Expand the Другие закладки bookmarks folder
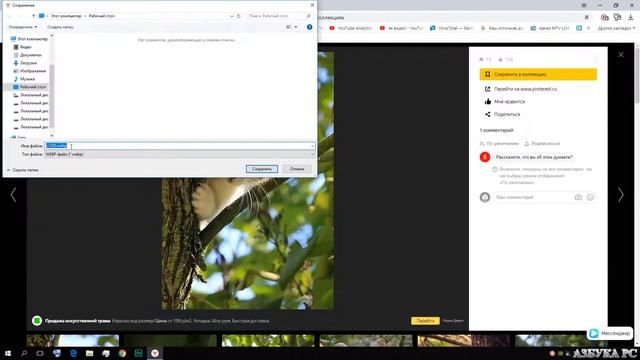This screenshot has width=640, height=360. [616, 28]
